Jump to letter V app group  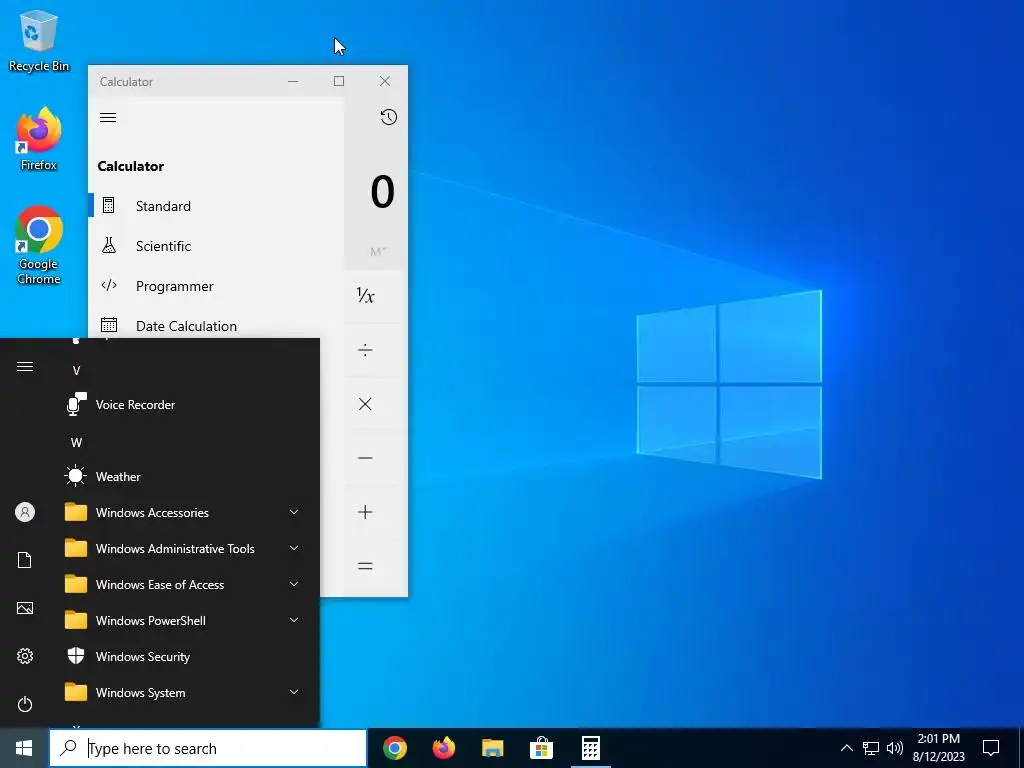[76, 370]
